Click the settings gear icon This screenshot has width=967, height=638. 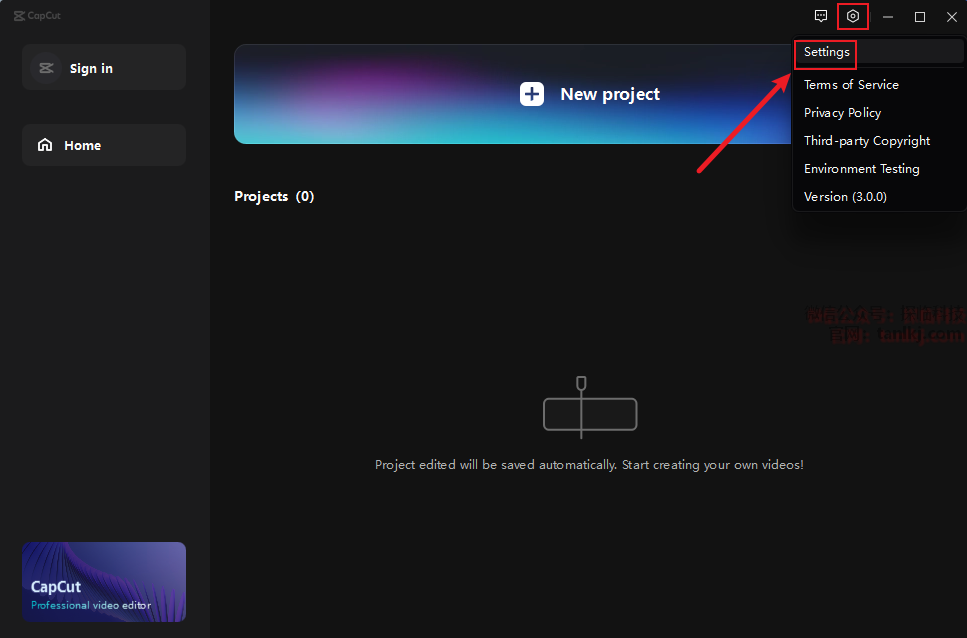coord(853,16)
